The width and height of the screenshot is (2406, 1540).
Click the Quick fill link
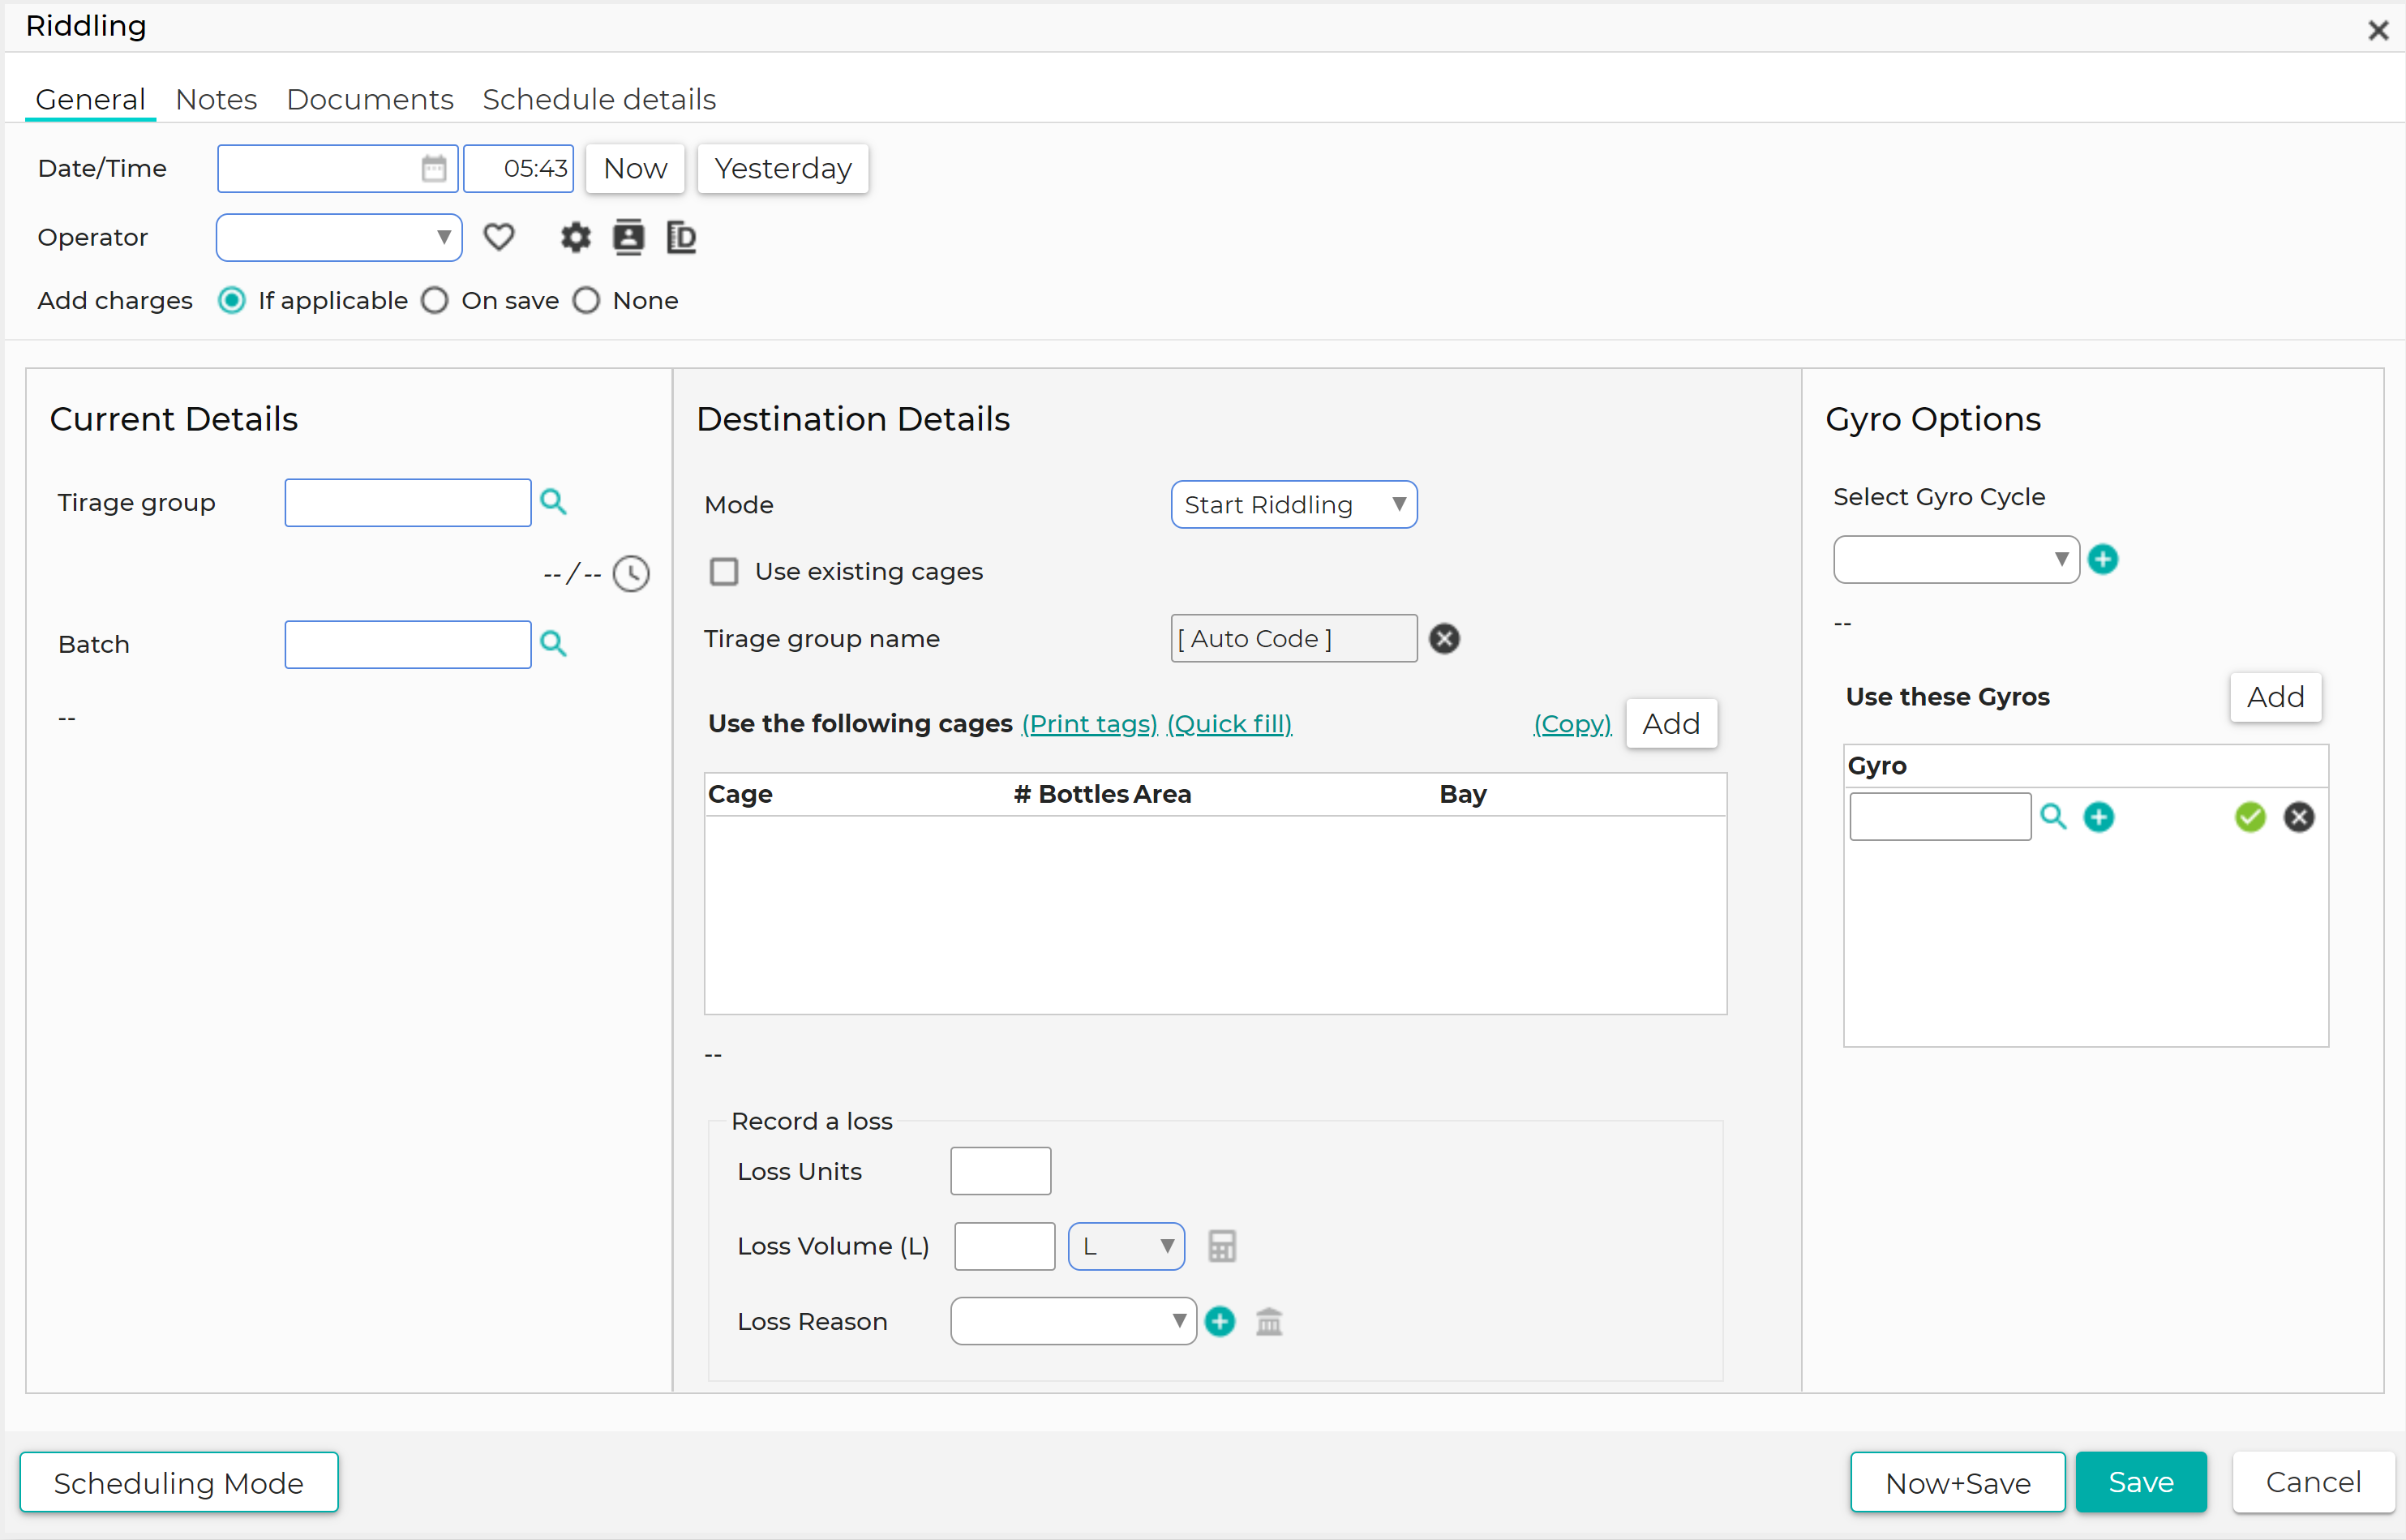pos(1229,723)
